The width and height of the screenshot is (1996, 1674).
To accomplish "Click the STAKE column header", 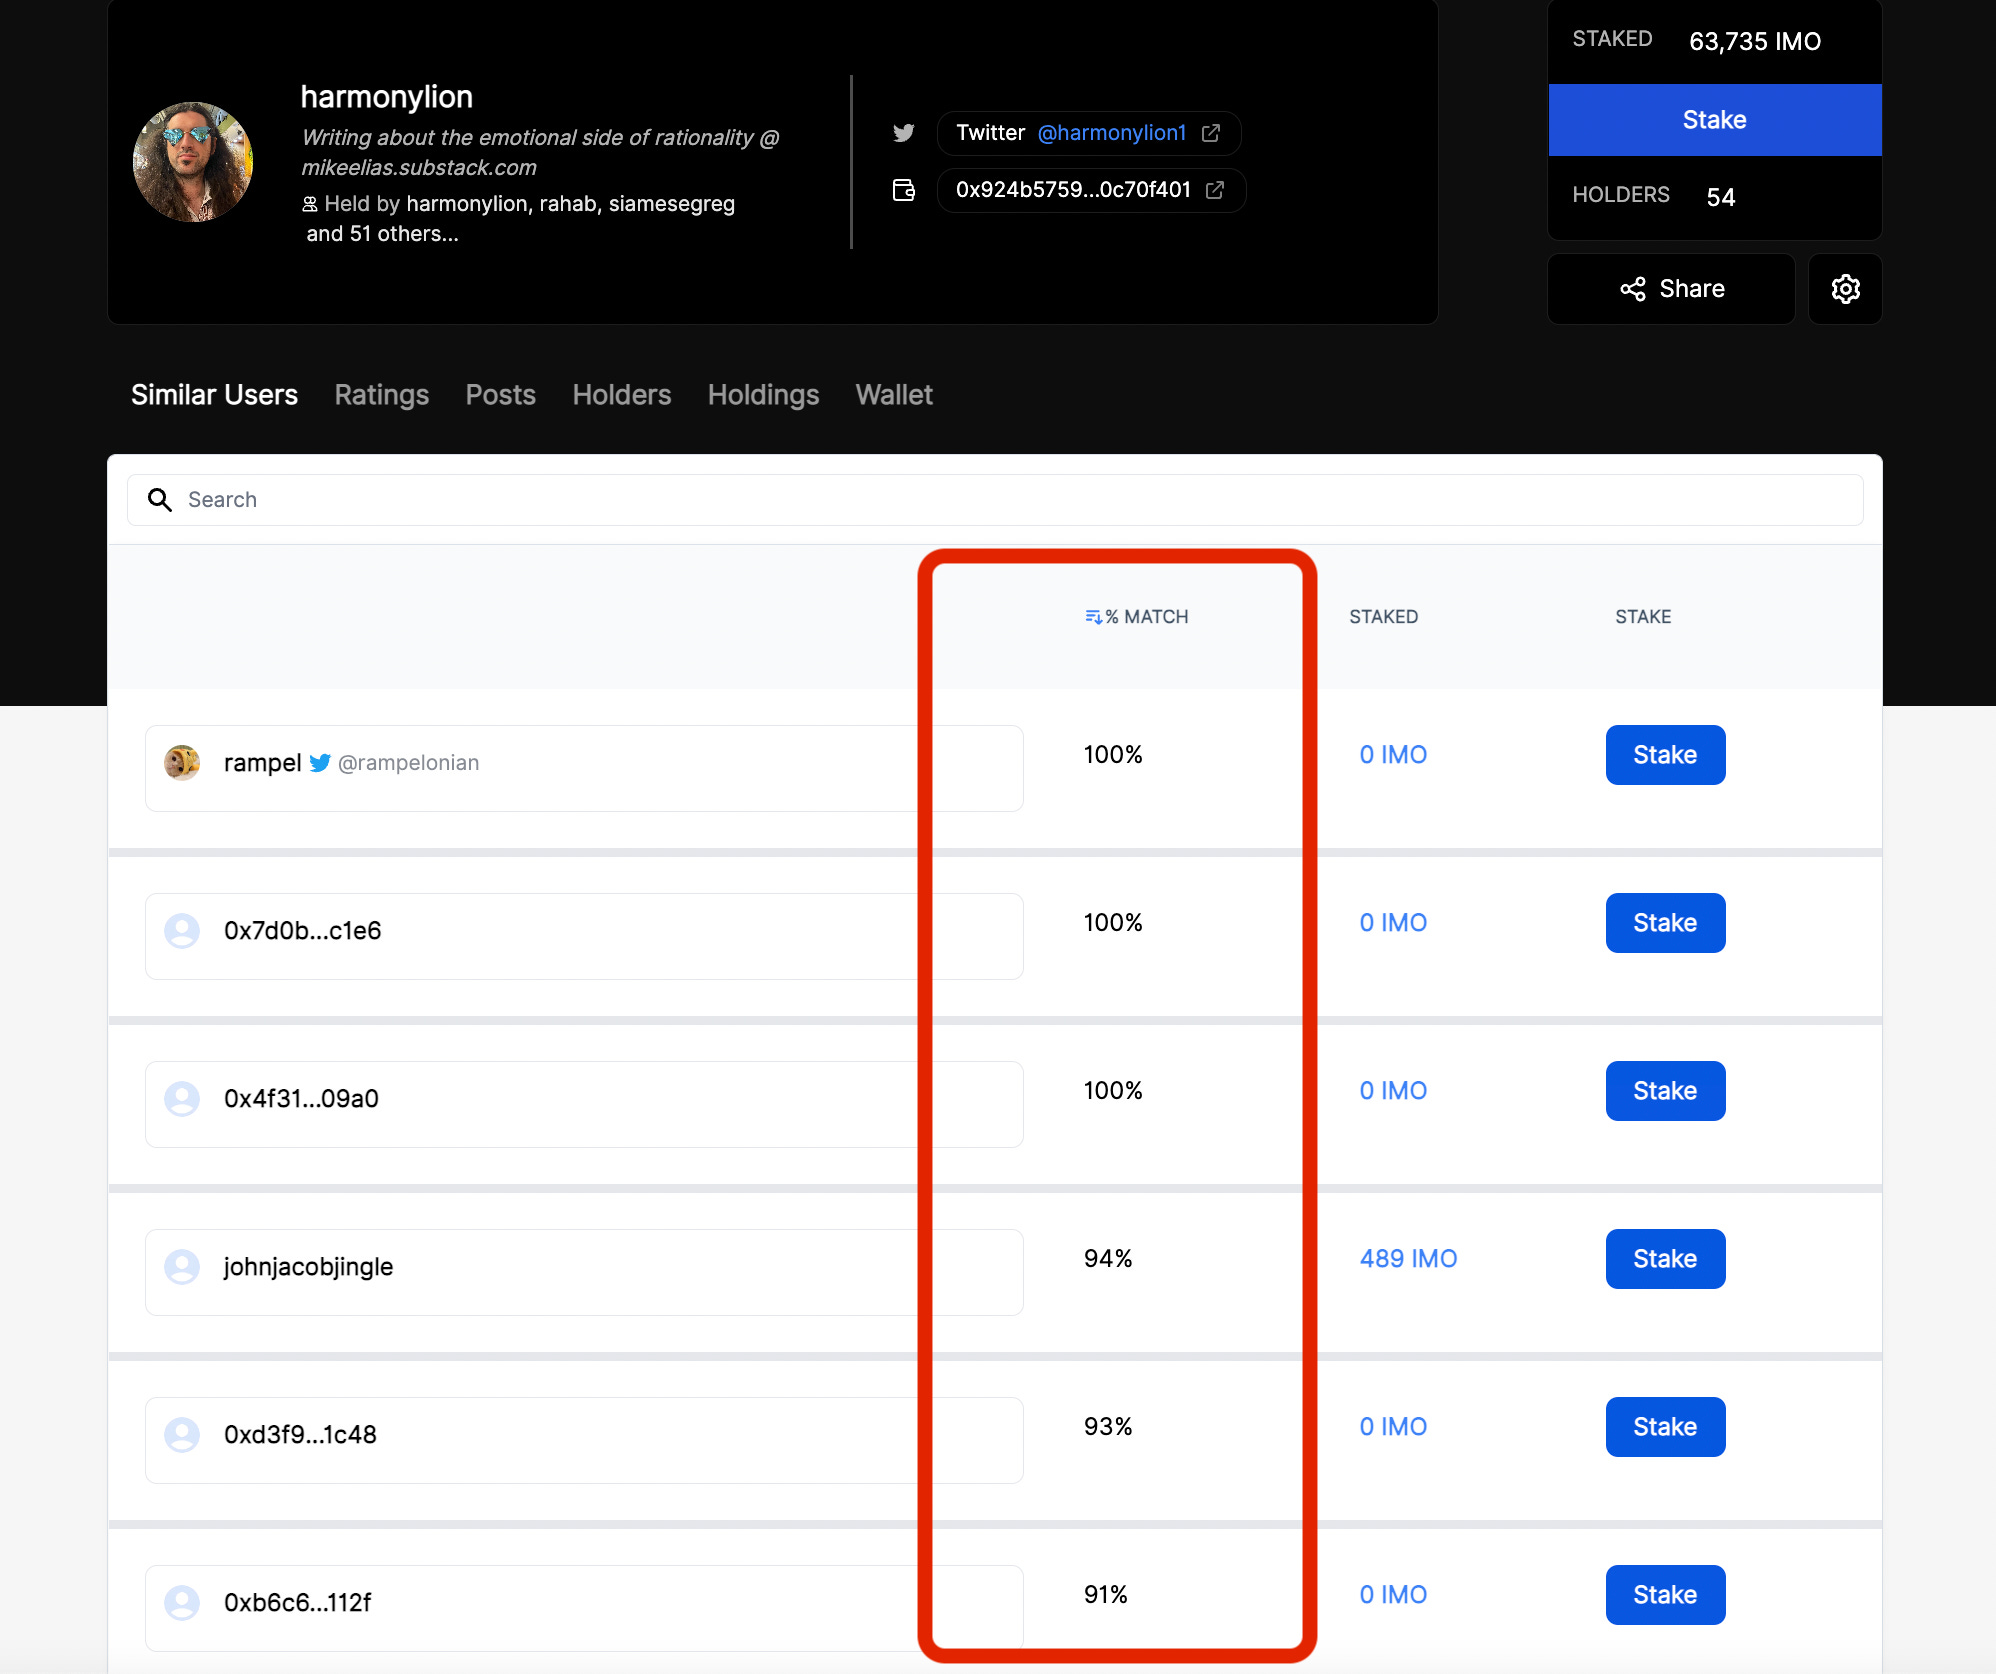I will click(x=1643, y=617).
